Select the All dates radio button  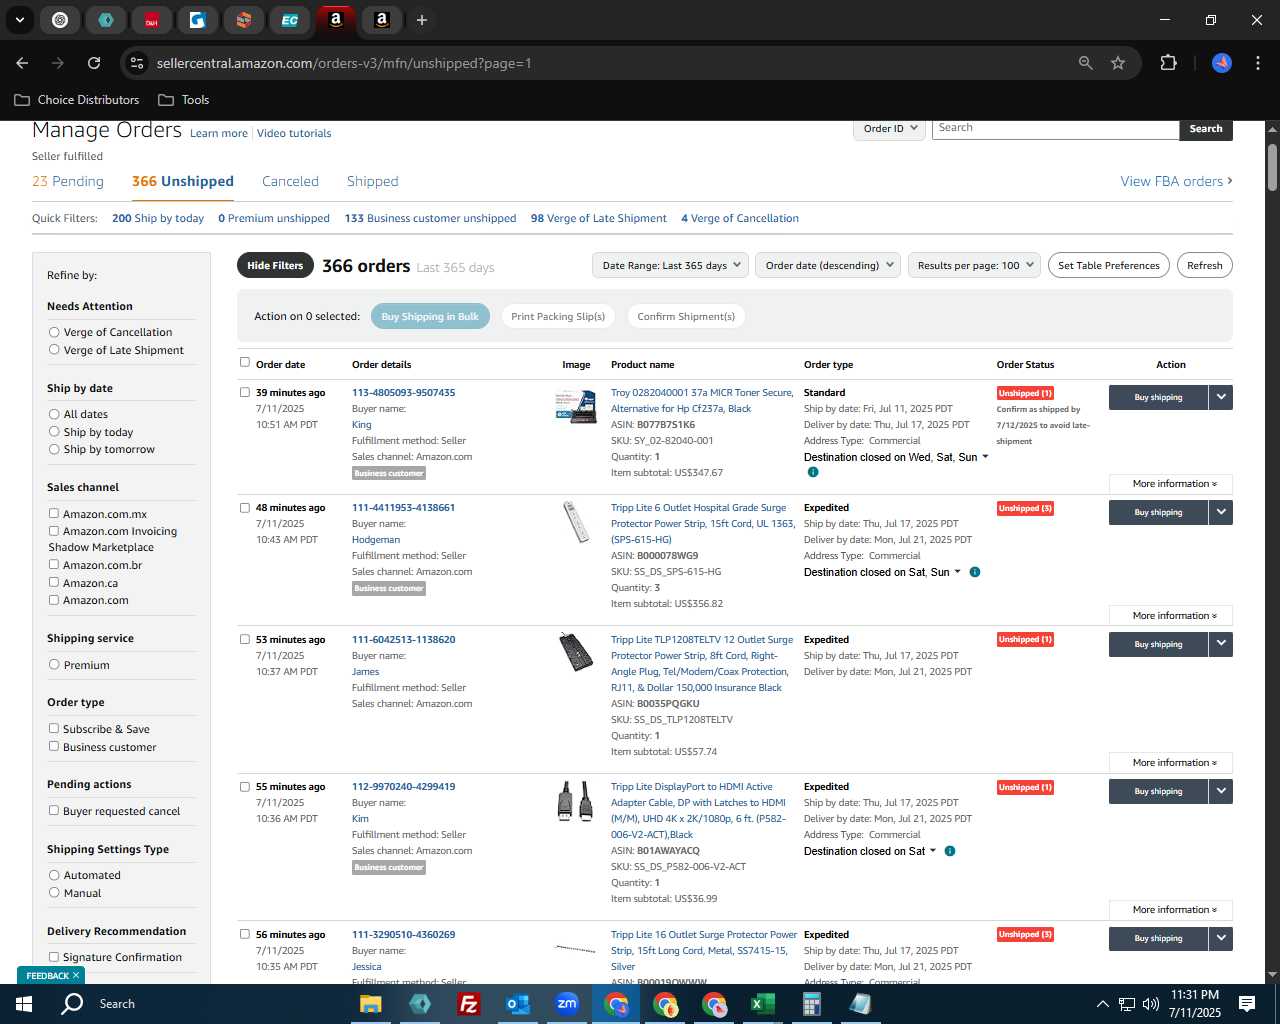click(54, 414)
